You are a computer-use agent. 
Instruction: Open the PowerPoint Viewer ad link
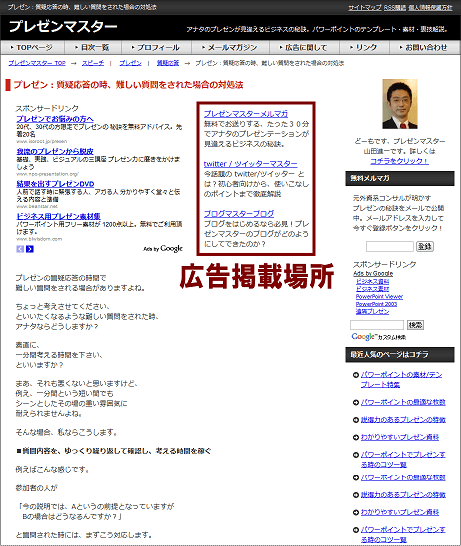click(x=379, y=296)
